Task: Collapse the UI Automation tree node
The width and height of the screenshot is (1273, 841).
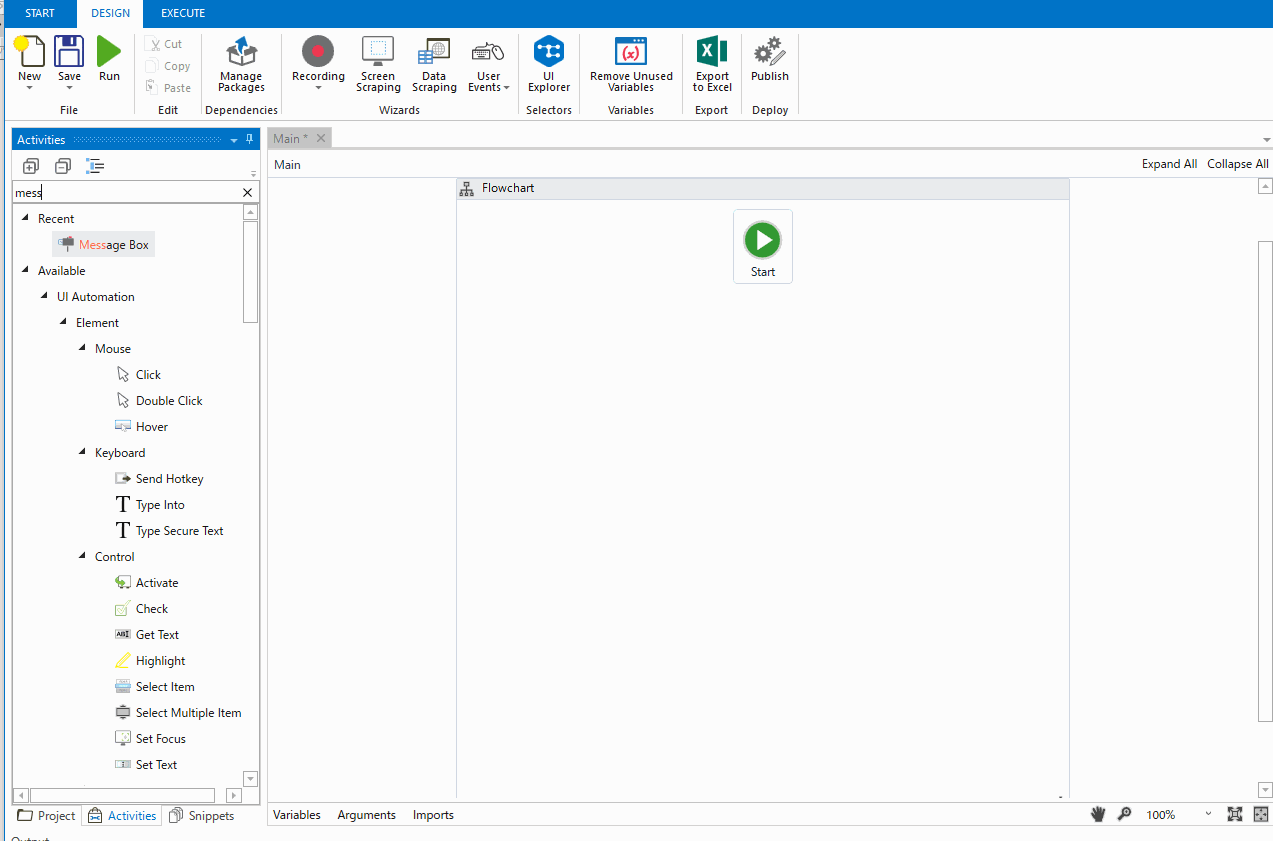Action: (45, 297)
